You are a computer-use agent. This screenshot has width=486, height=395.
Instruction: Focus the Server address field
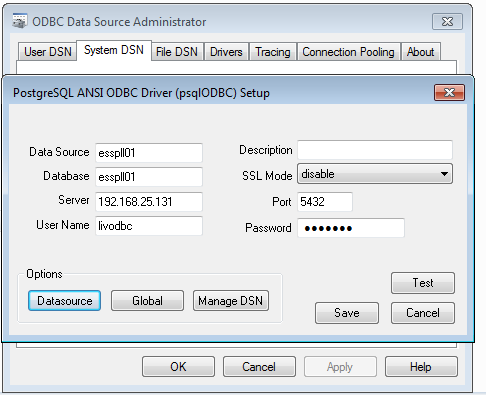click(x=149, y=201)
